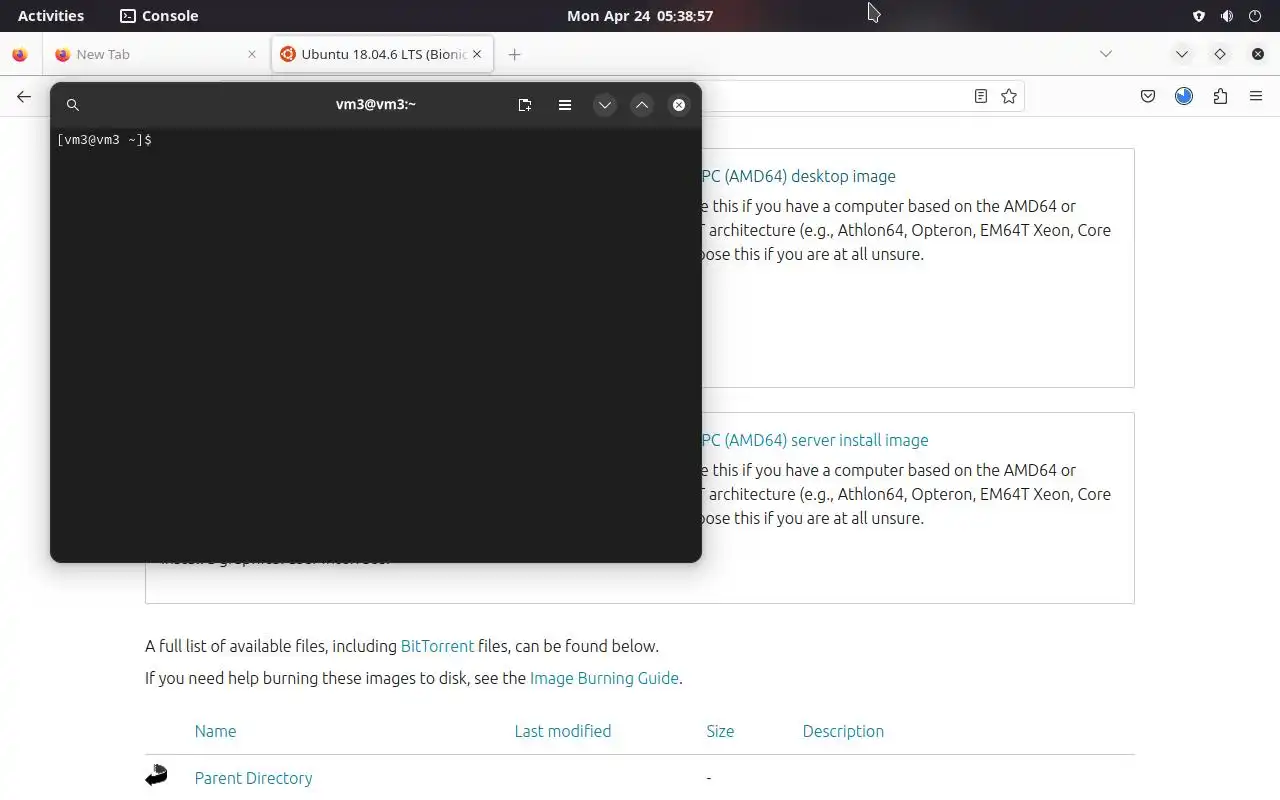
Task: Select the pinned Firefox tab
Action: point(20,54)
